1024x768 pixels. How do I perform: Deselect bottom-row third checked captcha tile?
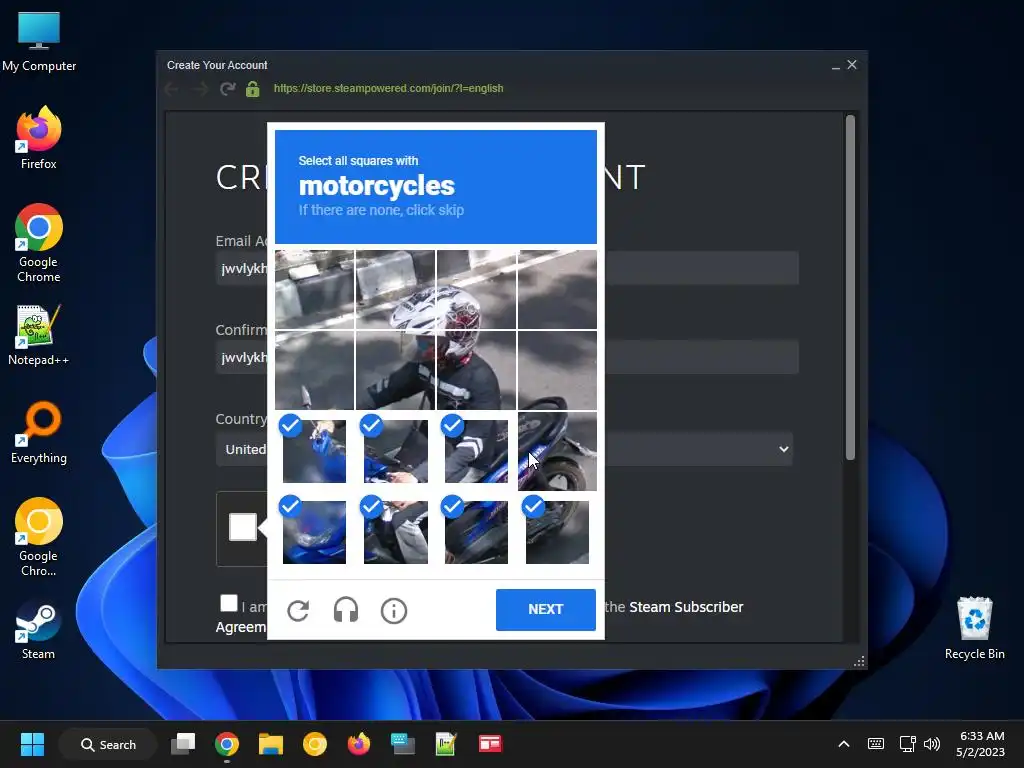click(x=476, y=532)
